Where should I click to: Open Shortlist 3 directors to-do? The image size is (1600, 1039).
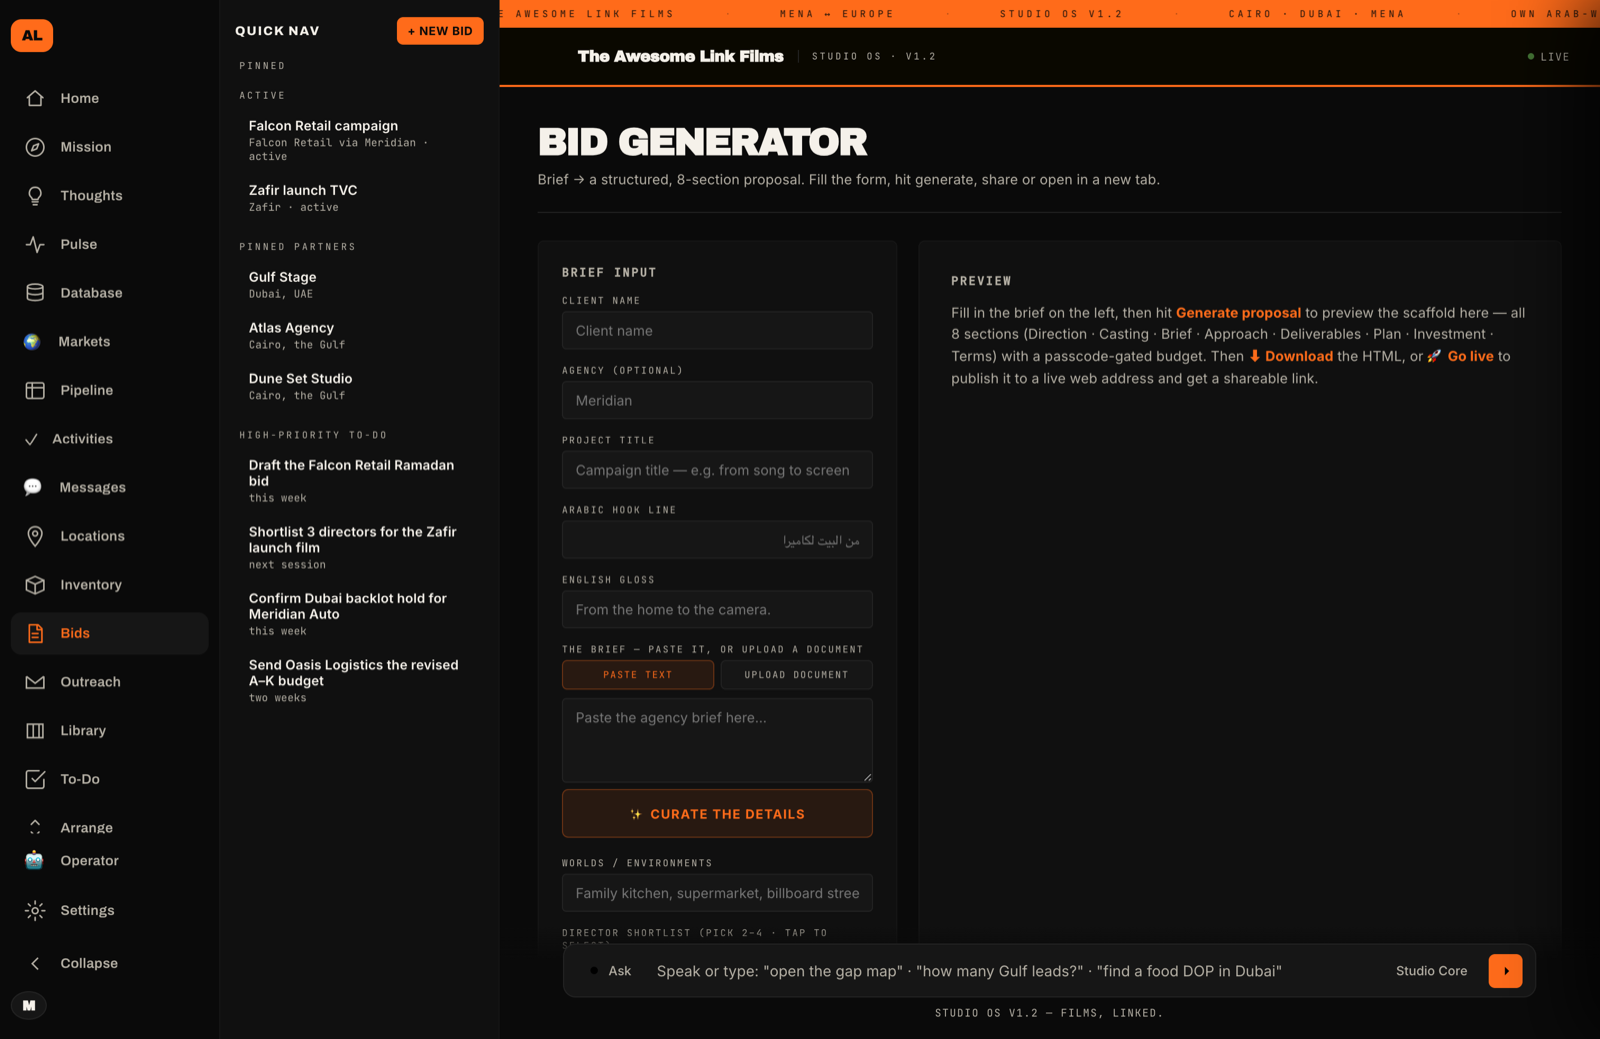[360, 548]
